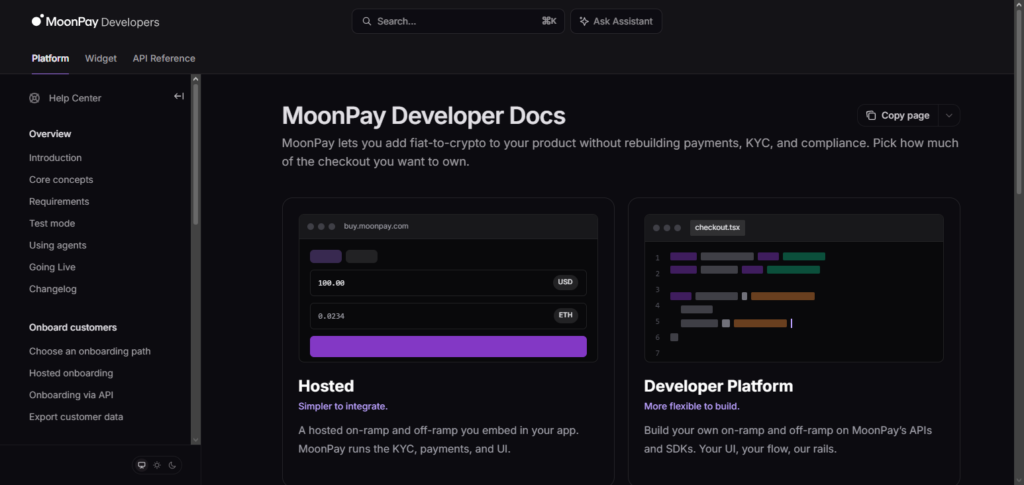Click the Overview section heading
This screenshot has height=485, width=1024.
pos(50,134)
